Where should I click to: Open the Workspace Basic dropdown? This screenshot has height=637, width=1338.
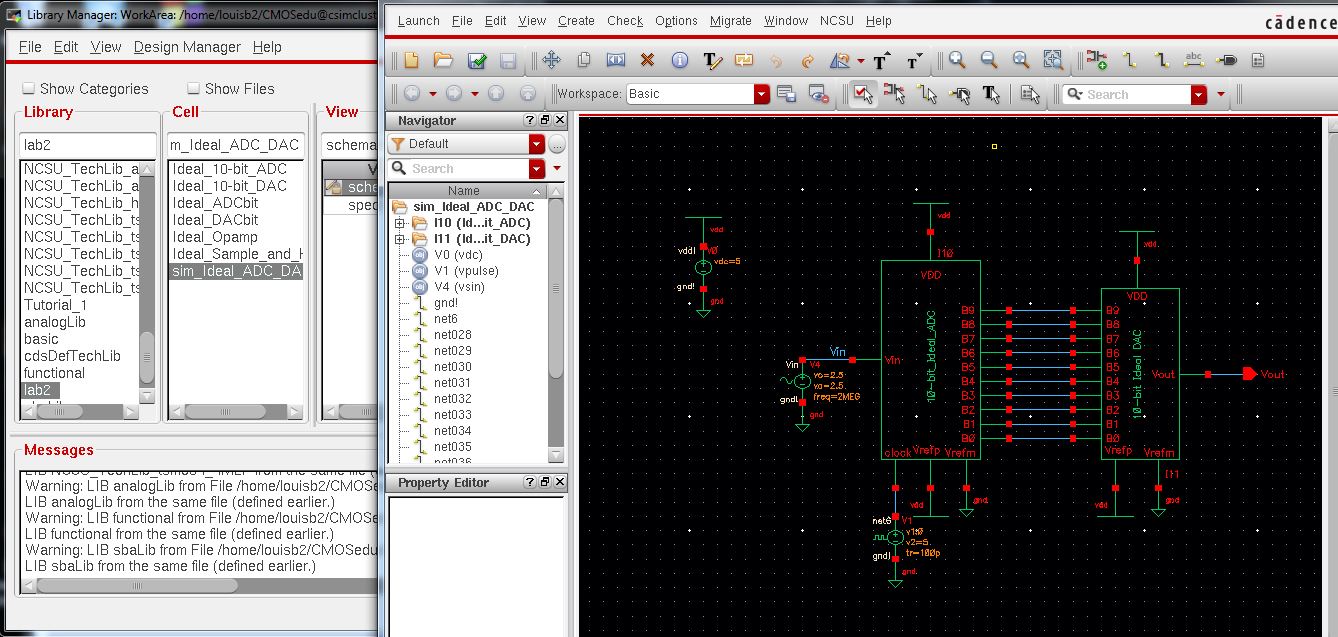click(762, 94)
